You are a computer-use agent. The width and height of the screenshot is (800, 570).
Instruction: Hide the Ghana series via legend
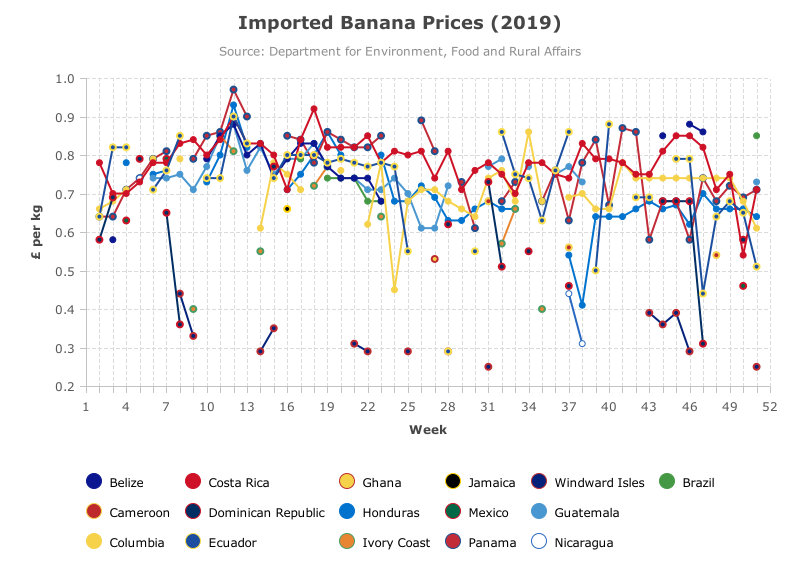point(370,482)
